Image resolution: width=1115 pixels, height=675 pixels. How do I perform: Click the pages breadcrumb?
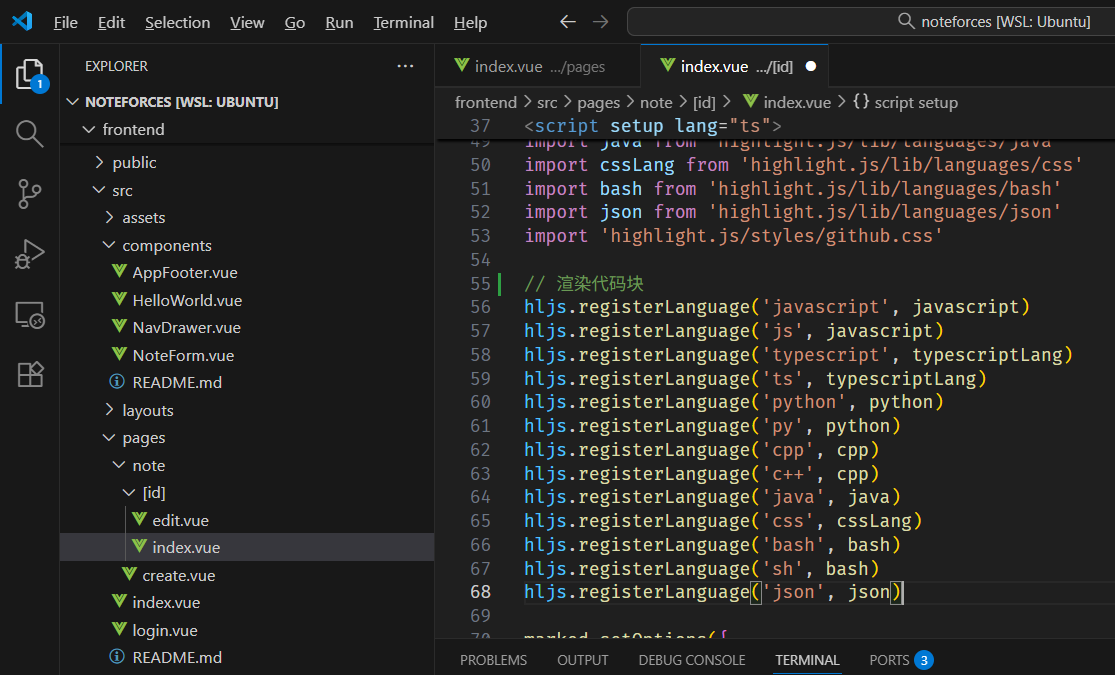598,102
